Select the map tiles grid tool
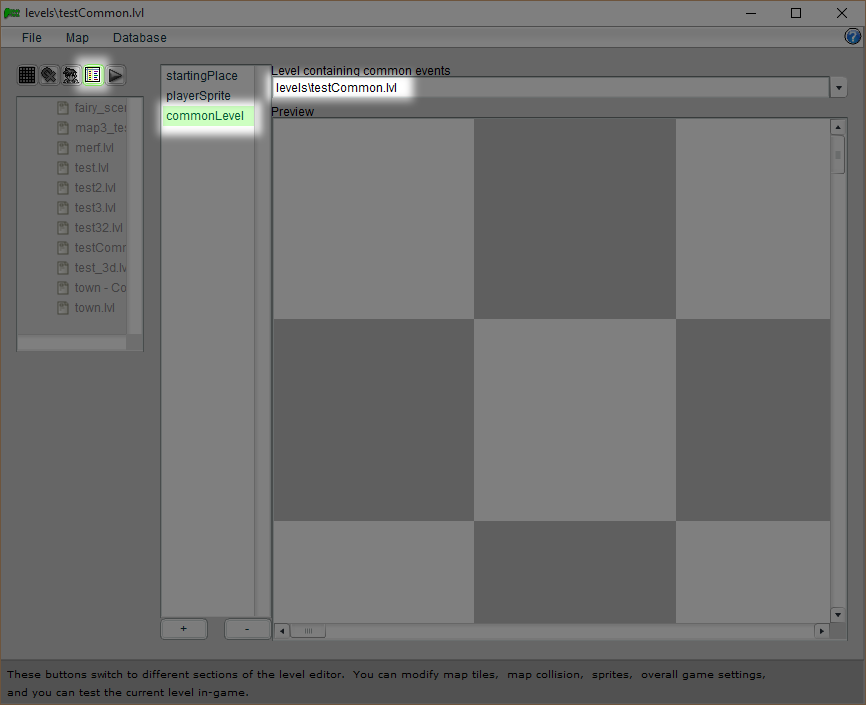The height and width of the screenshot is (705, 866). tap(27, 75)
